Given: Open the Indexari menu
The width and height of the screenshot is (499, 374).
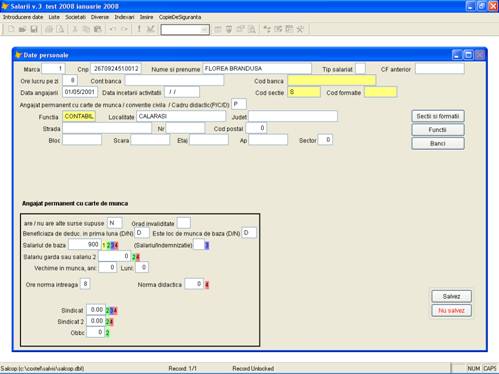Looking at the screenshot, I should point(124,17).
